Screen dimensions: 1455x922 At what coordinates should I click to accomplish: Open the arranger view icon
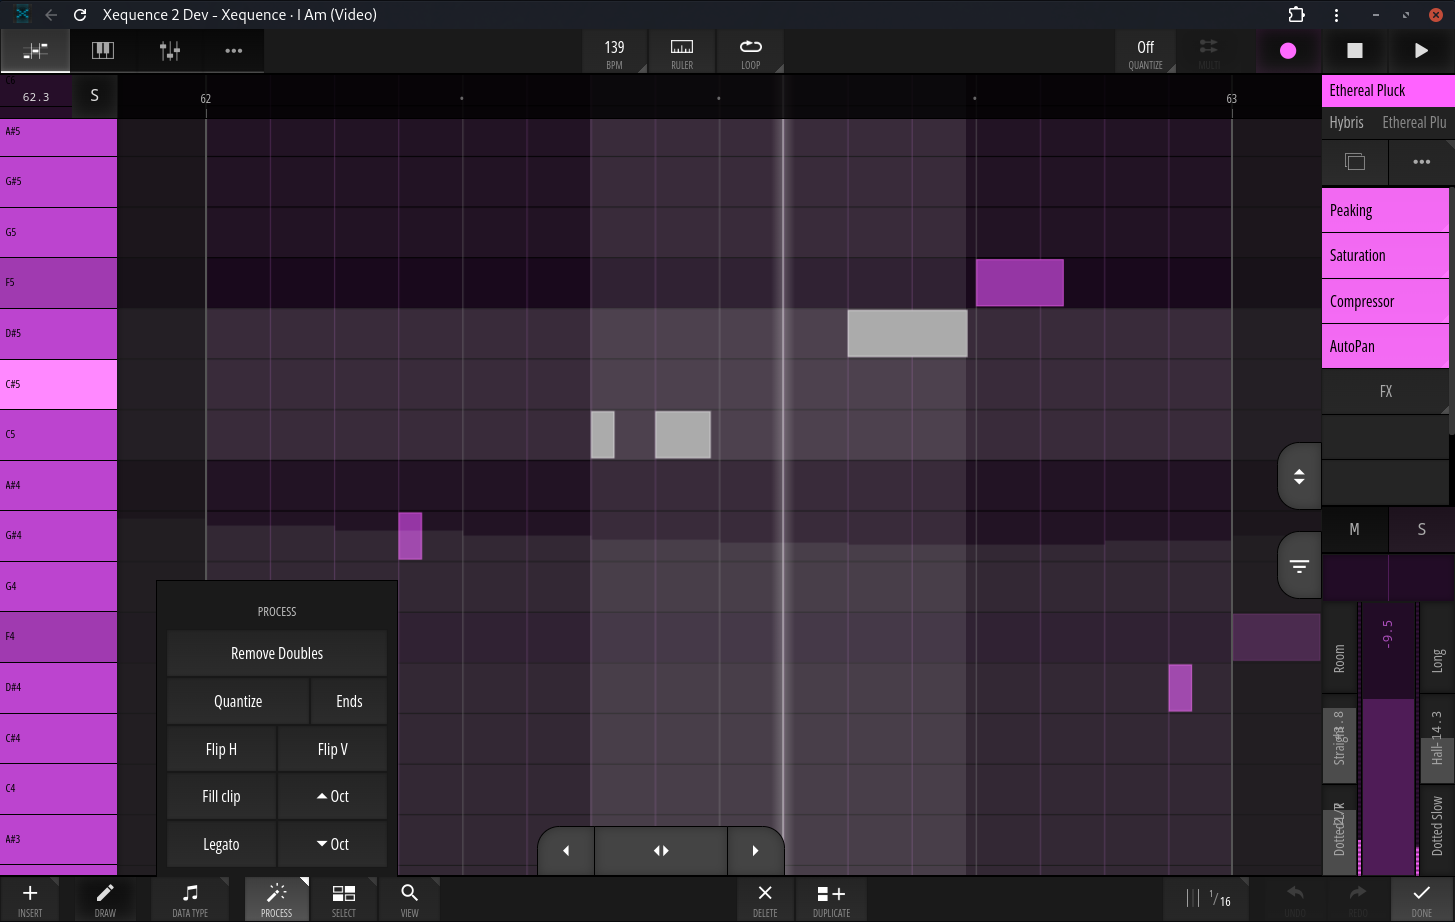35,51
